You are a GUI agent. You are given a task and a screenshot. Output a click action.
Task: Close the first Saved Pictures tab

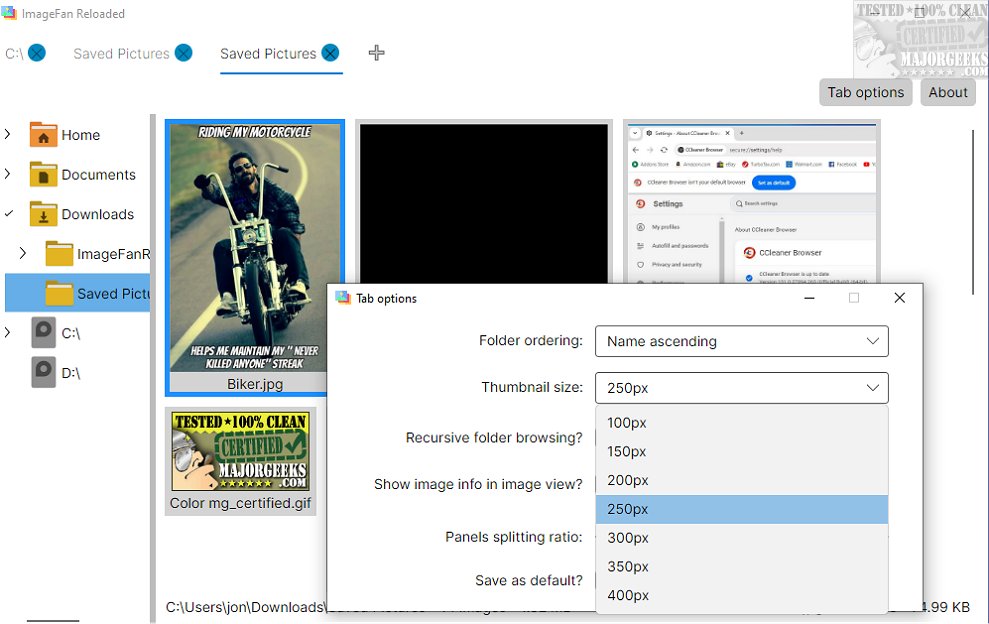click(184, 53)
